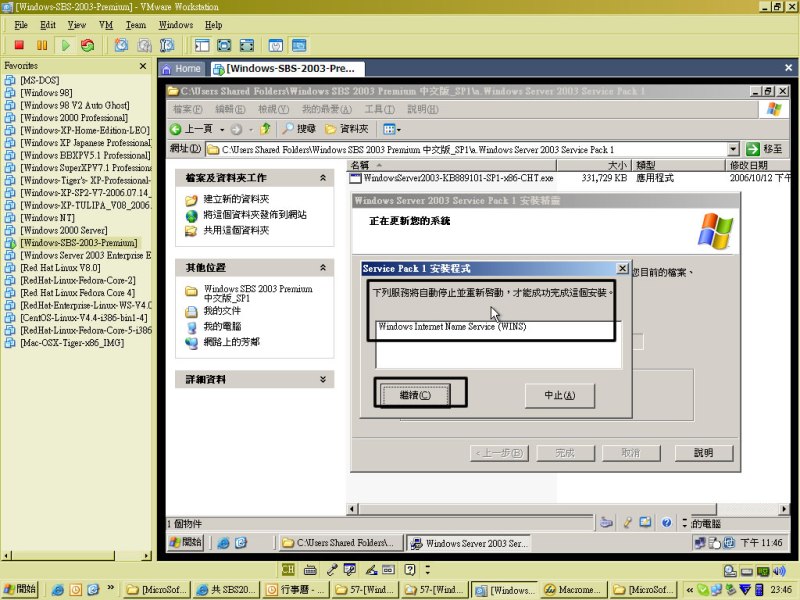This screenshot has height=600, width=800.
Task: Switch to full screen mode icon
Action: click(224, 45)
